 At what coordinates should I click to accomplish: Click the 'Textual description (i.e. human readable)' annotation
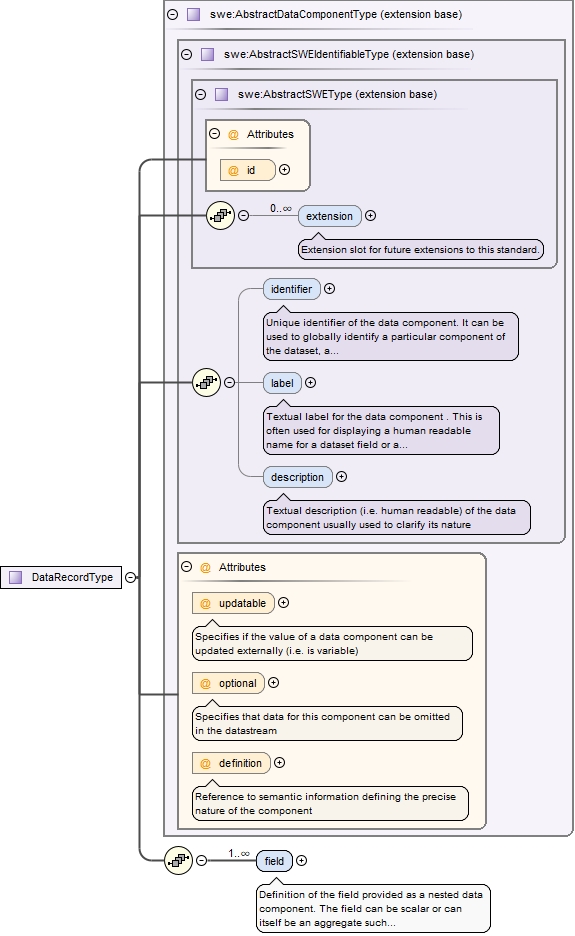click(396, 518)
